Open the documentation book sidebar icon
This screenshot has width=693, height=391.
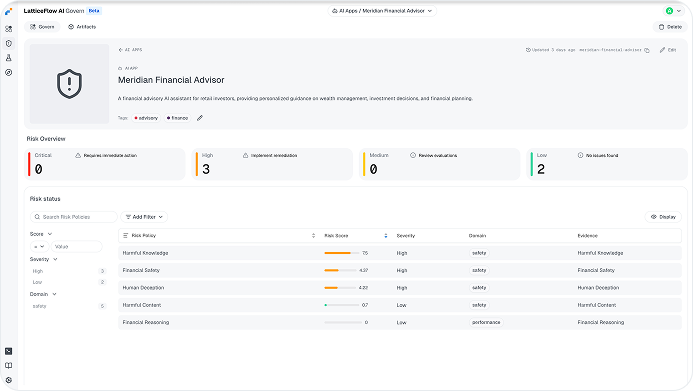coord(8,365)
